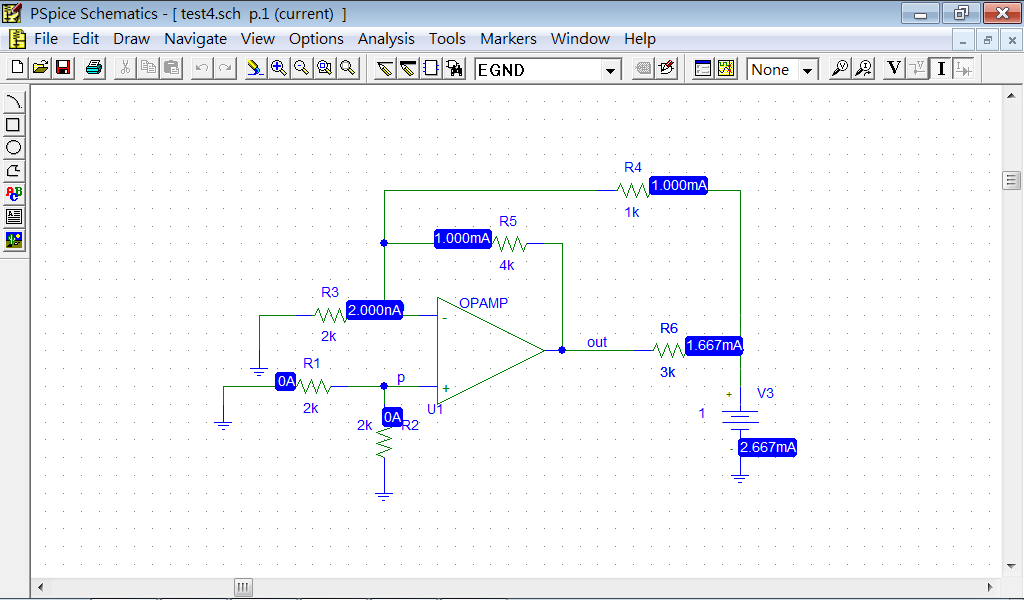
Task: Zoom in using the plus magnifier icon
Action: [278, 68]
